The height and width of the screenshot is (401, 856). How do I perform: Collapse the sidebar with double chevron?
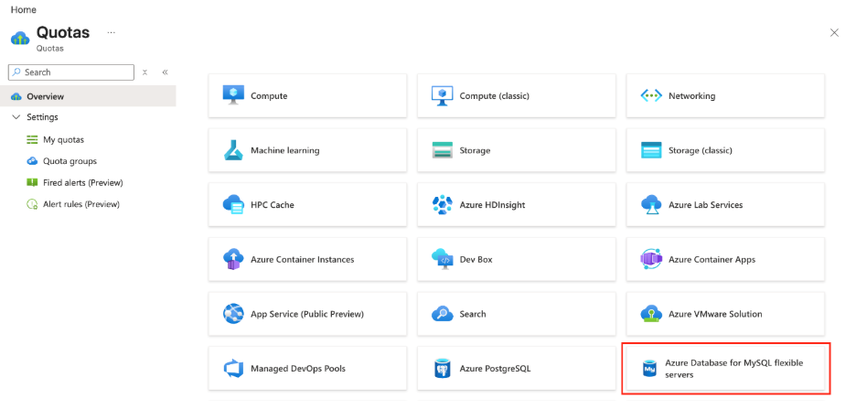click(x=165, y=72)
